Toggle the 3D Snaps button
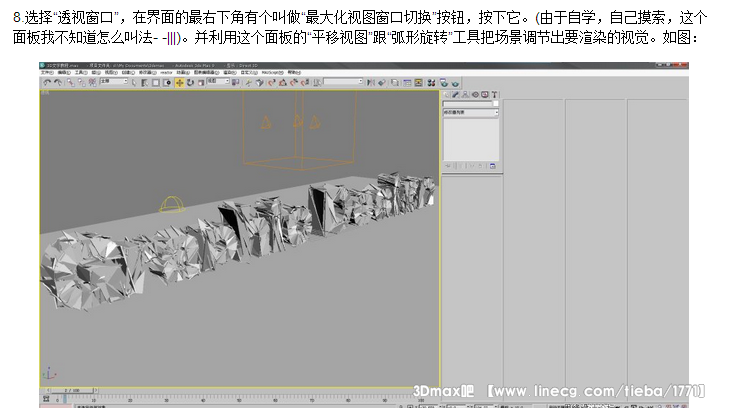734x408 pixels. tap(272, 82)
